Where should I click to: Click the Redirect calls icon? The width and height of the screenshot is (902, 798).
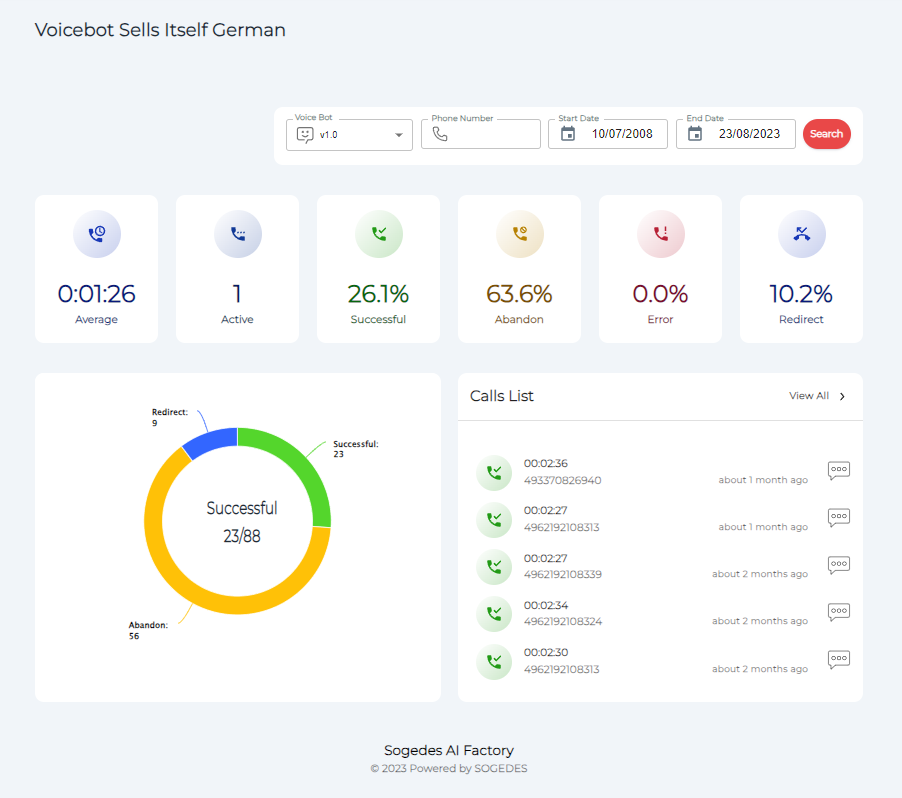[x=801, y=234]
